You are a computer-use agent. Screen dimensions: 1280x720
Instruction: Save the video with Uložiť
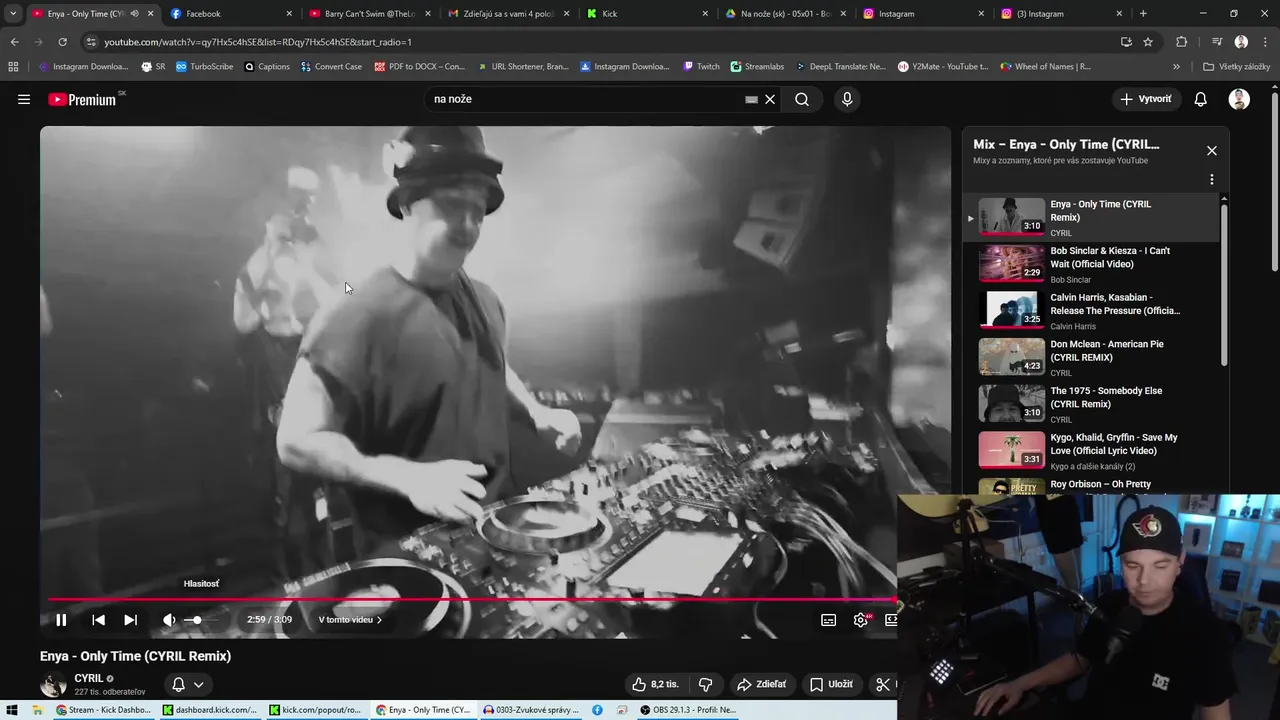click(831, 684)
